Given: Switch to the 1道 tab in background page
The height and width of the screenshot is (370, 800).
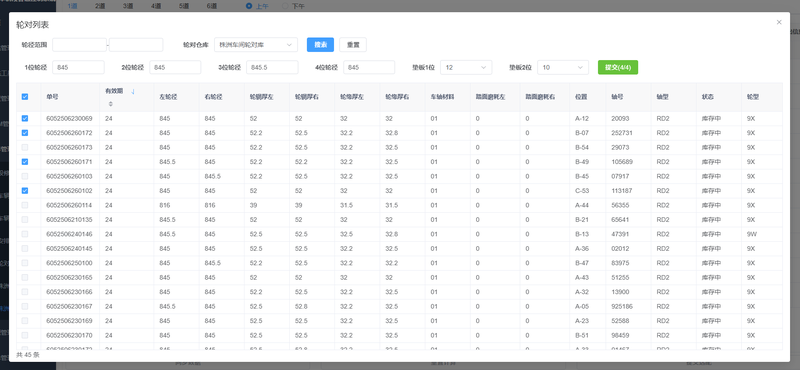Looking at the screenshot, I should tap(72, 6).
